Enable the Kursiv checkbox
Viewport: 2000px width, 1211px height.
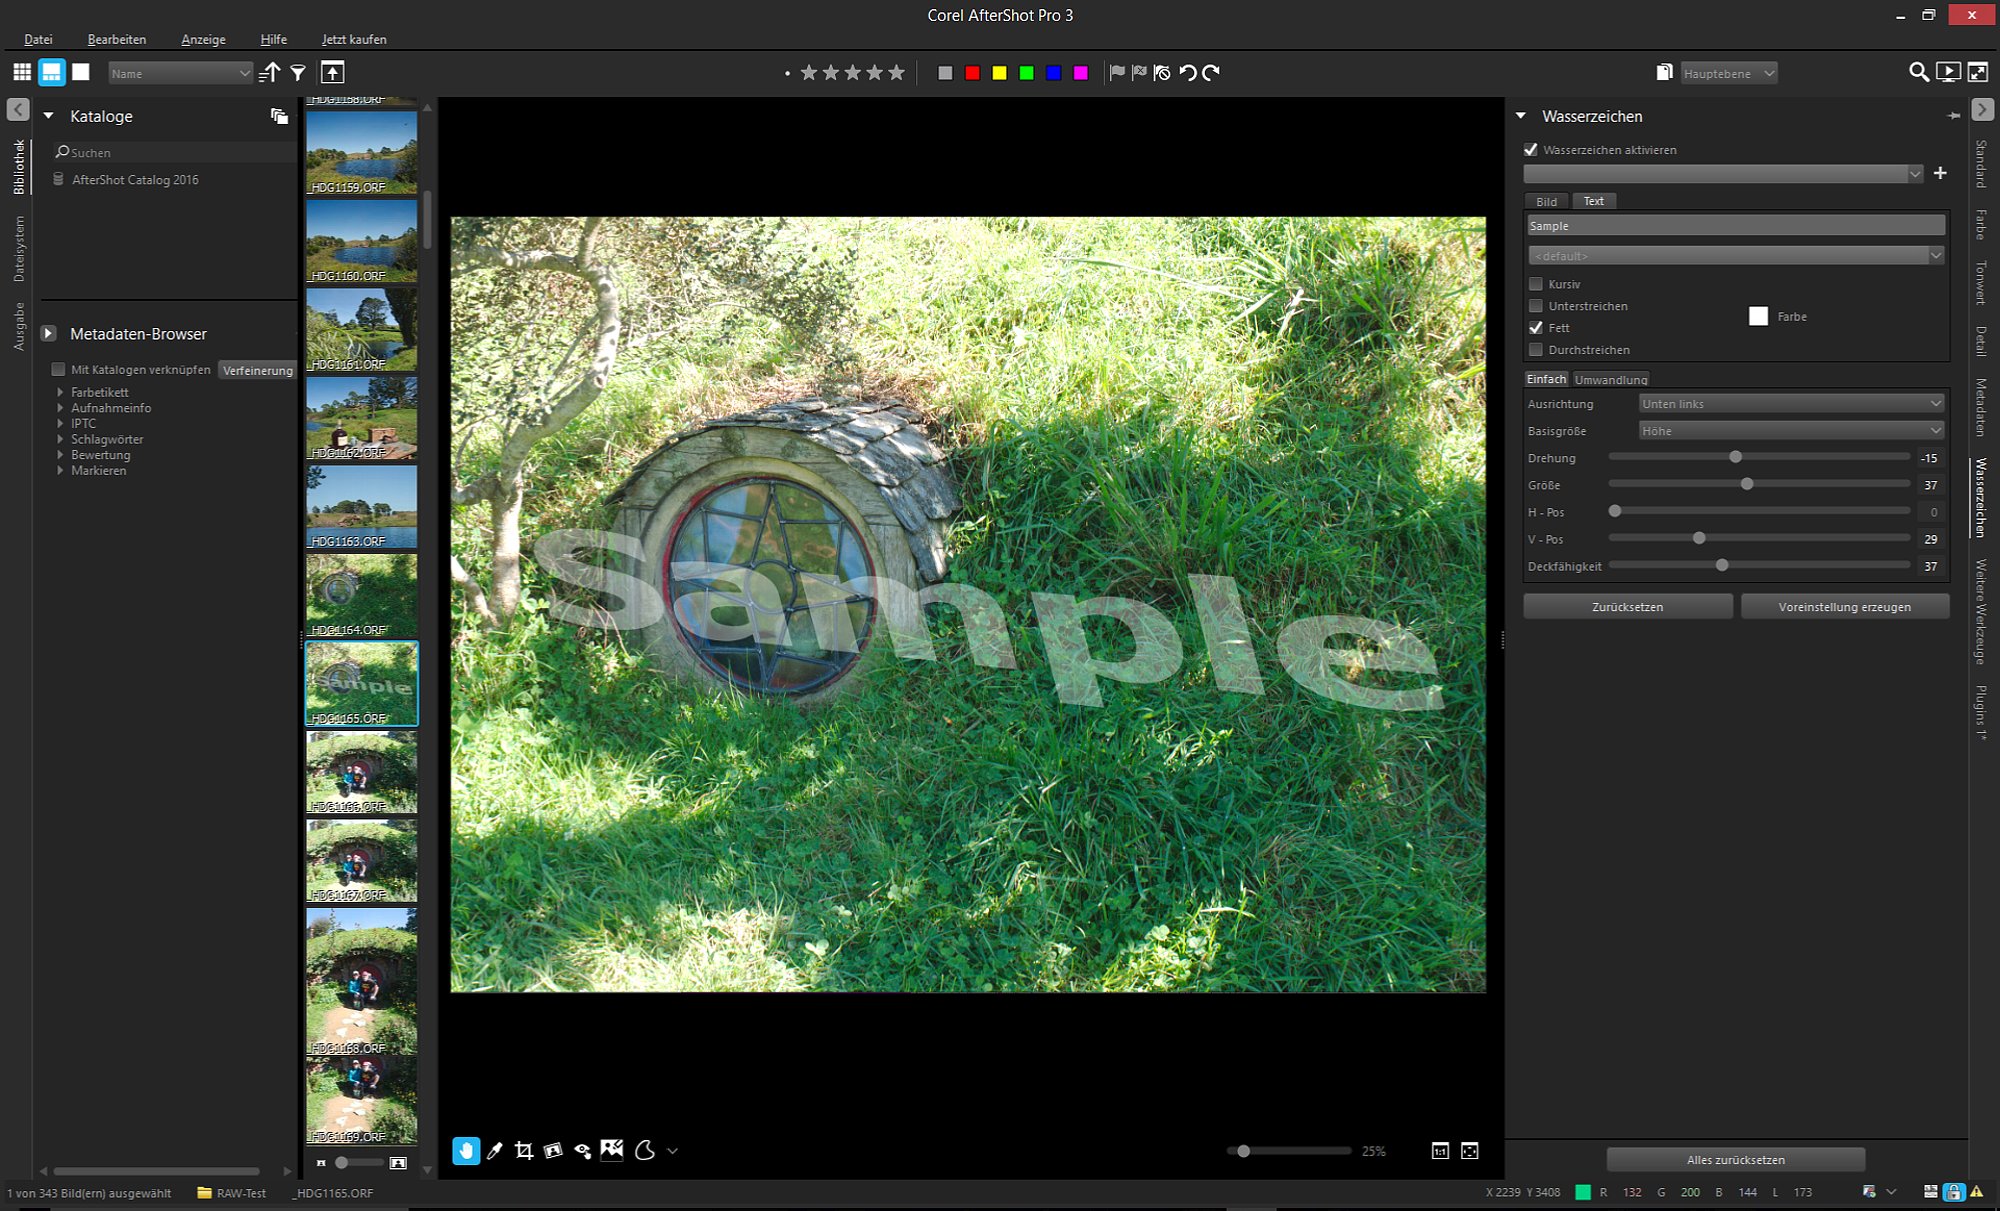coord(1536,284)
